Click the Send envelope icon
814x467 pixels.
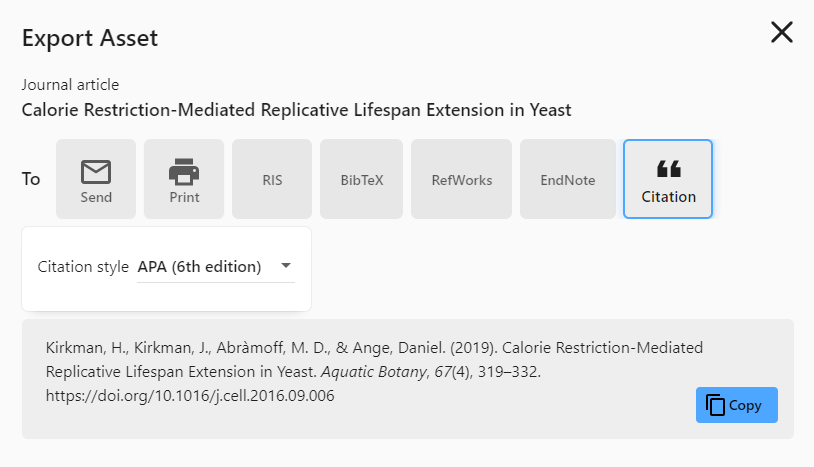pyautogui.click(x=96, y=171)
